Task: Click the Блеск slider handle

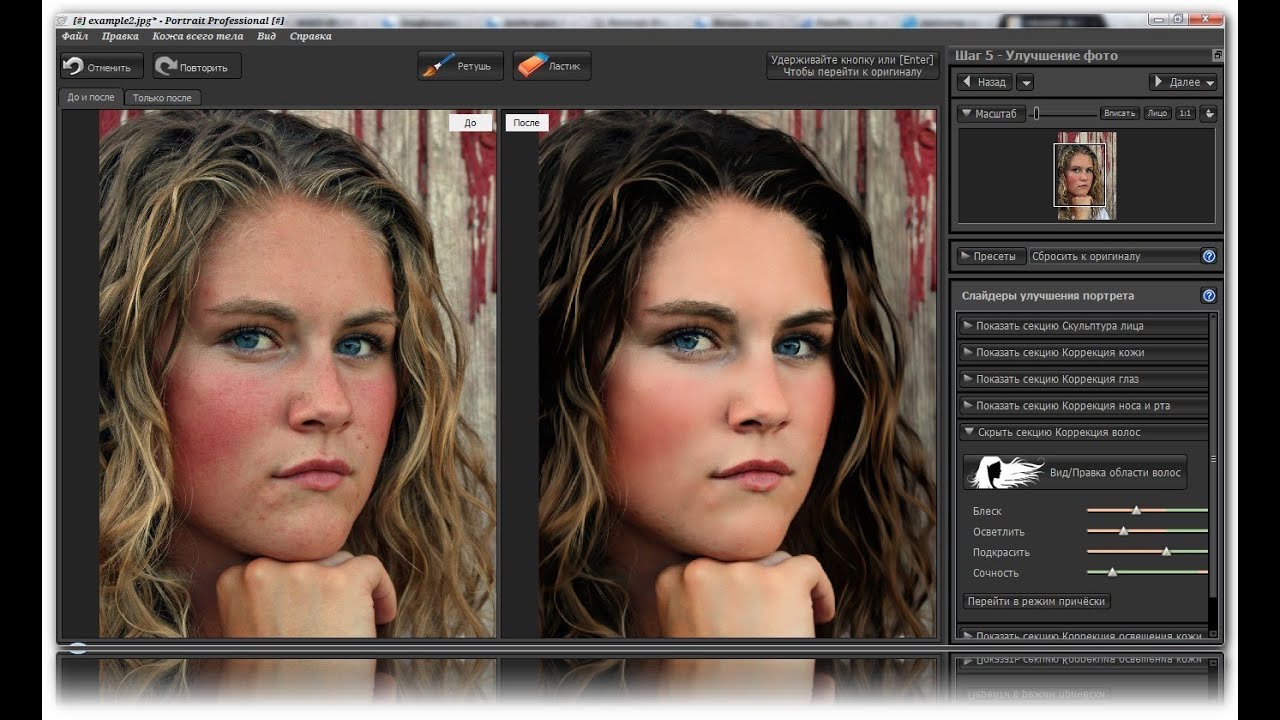Action: (x=1136, y=510)
